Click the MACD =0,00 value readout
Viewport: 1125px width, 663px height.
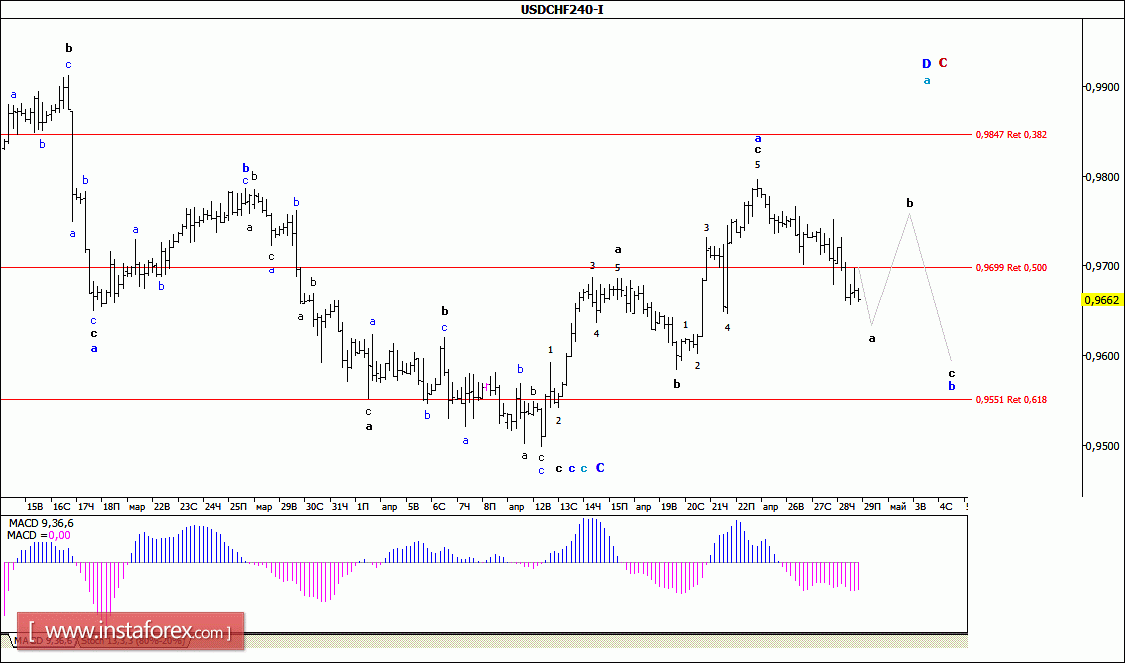(x=39, y=535)
